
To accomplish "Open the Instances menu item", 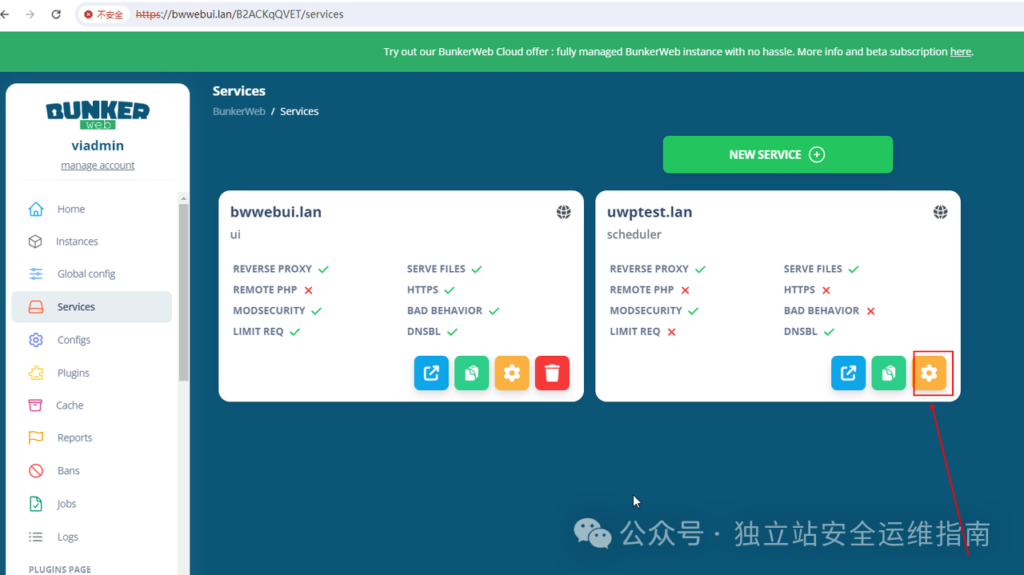I will (x=77, y=241).
